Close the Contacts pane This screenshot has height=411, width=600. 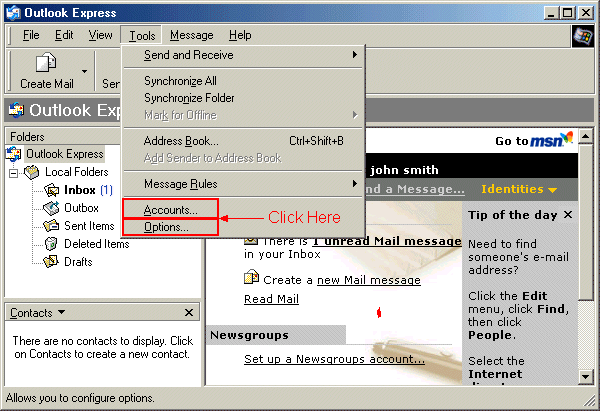coord(189,313)
